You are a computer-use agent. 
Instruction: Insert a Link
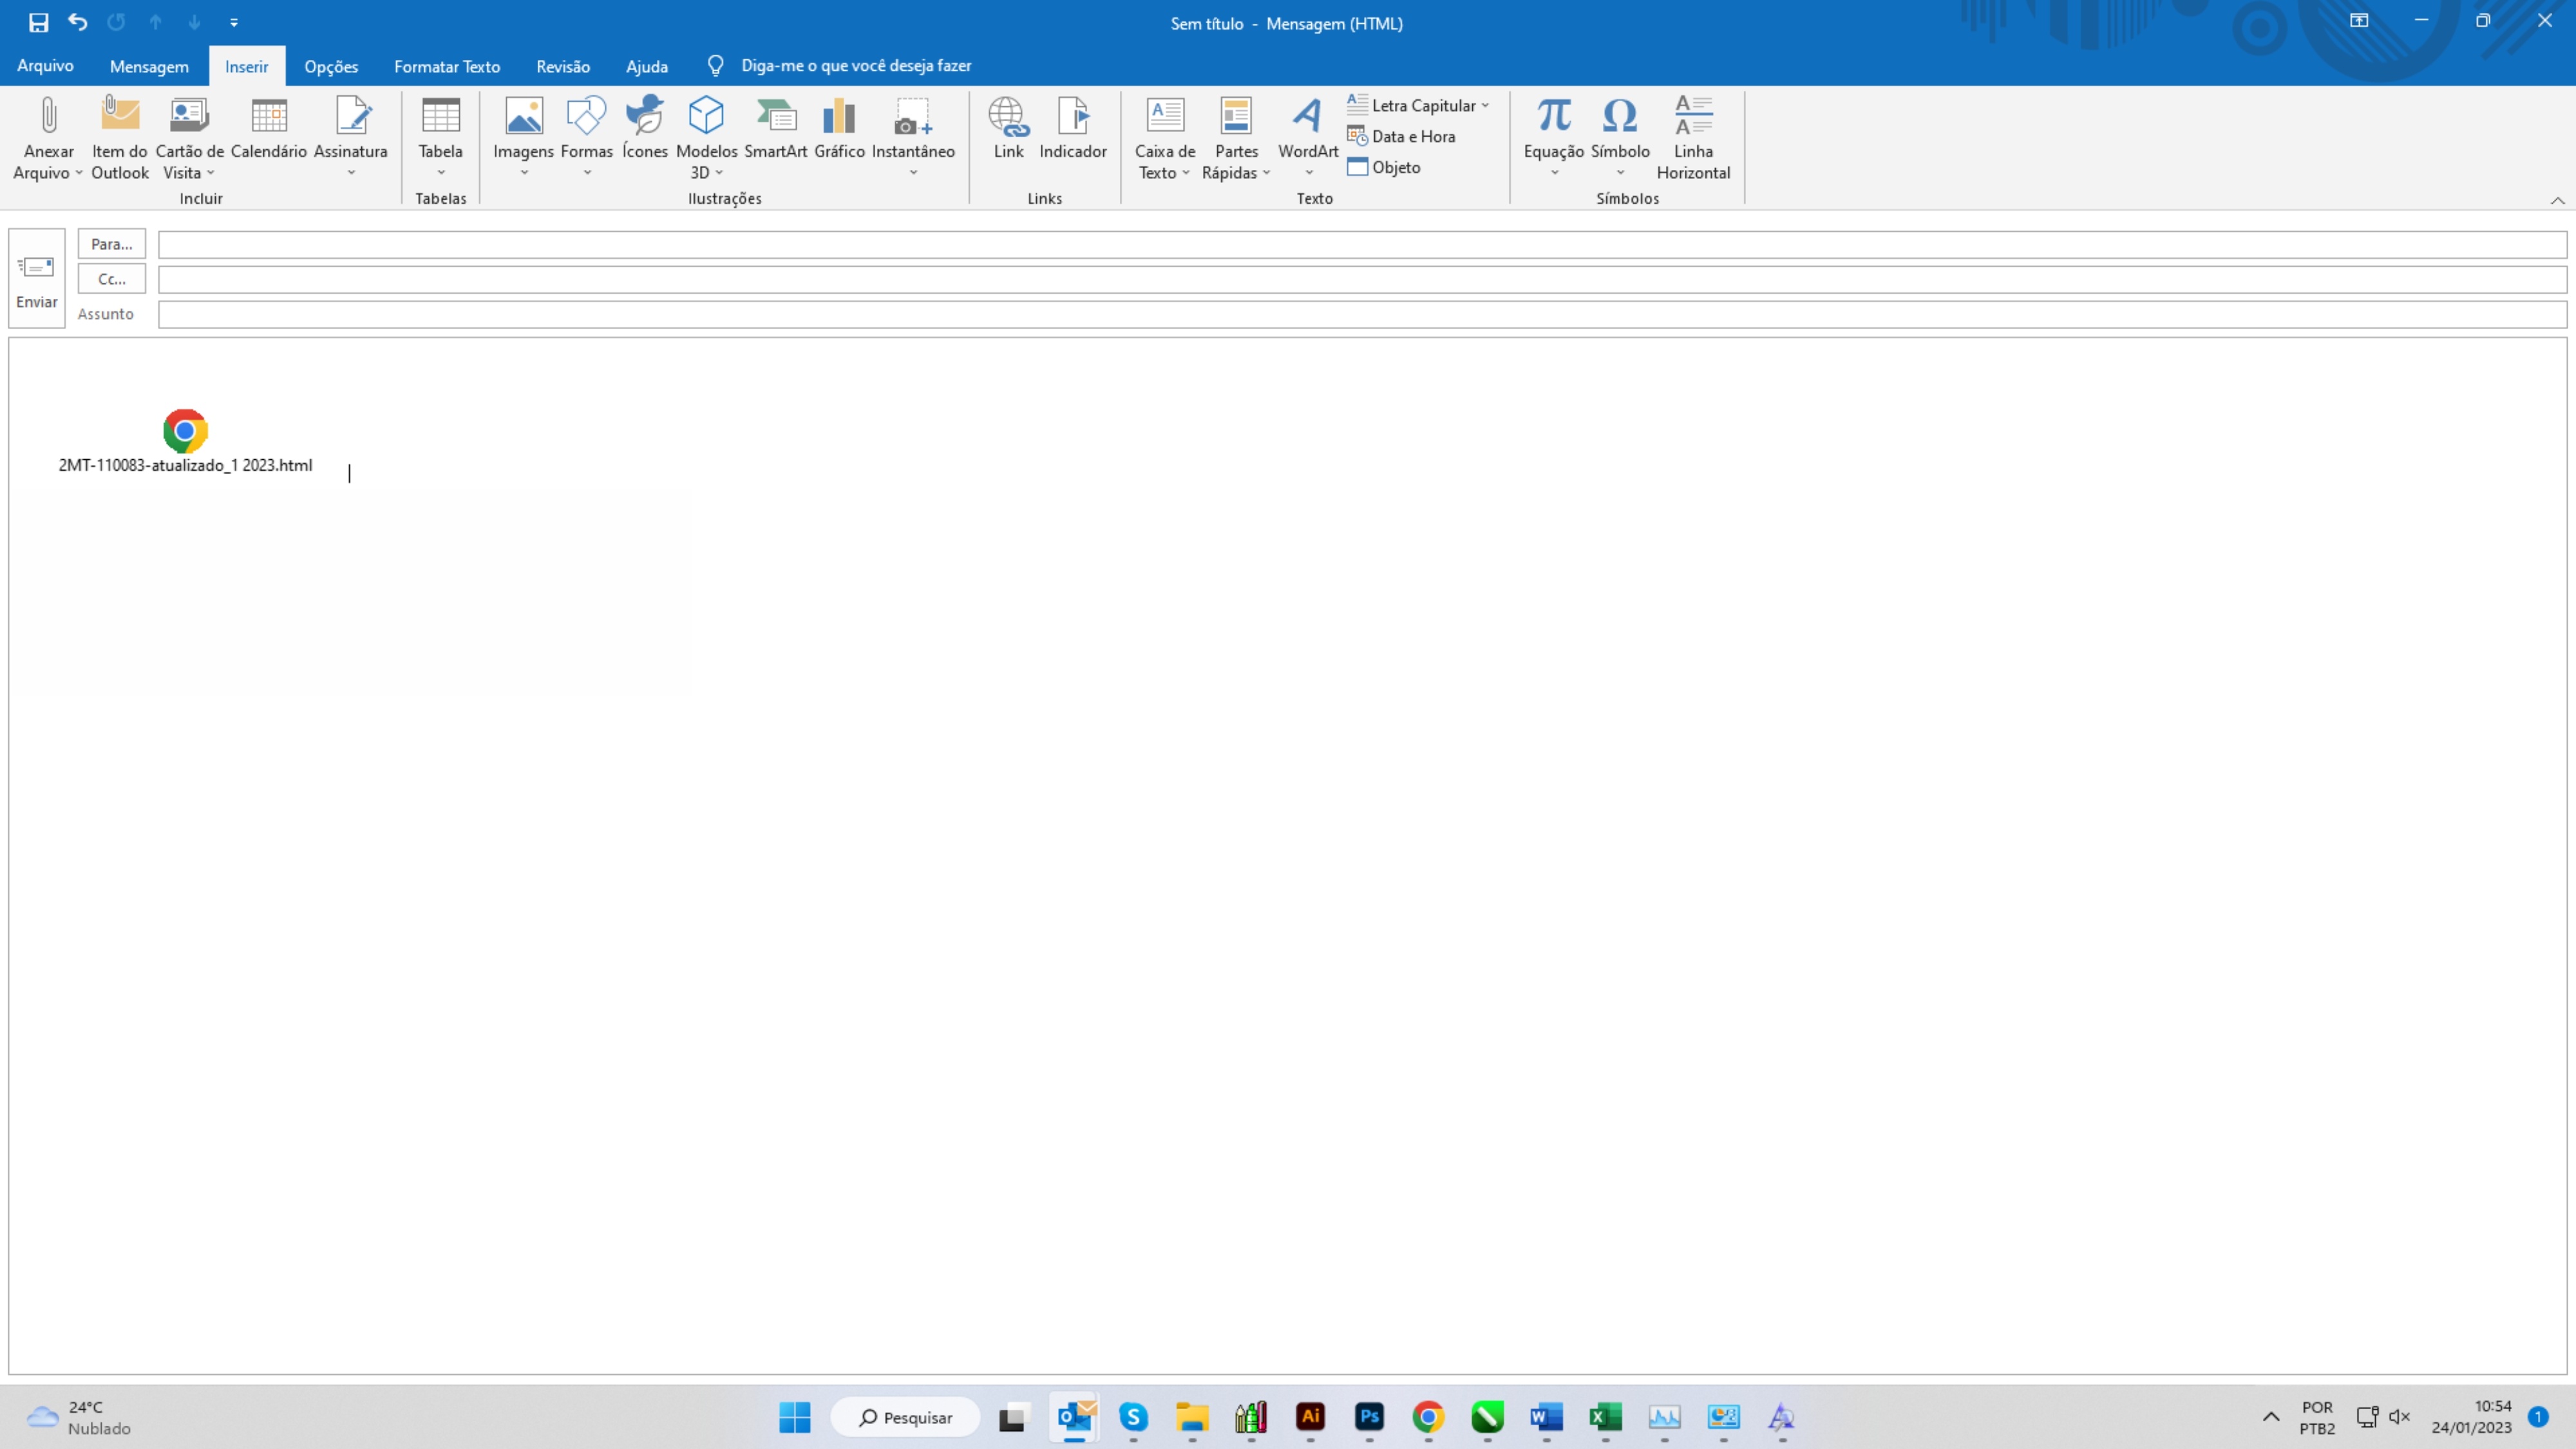(x=1008, y=128)
